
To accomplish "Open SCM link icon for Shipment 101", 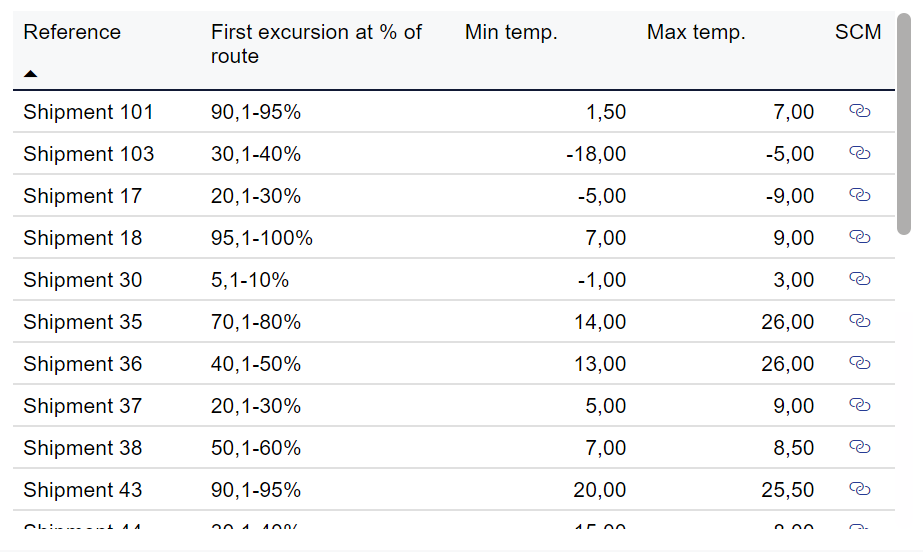I will click(x=859, y=111).
